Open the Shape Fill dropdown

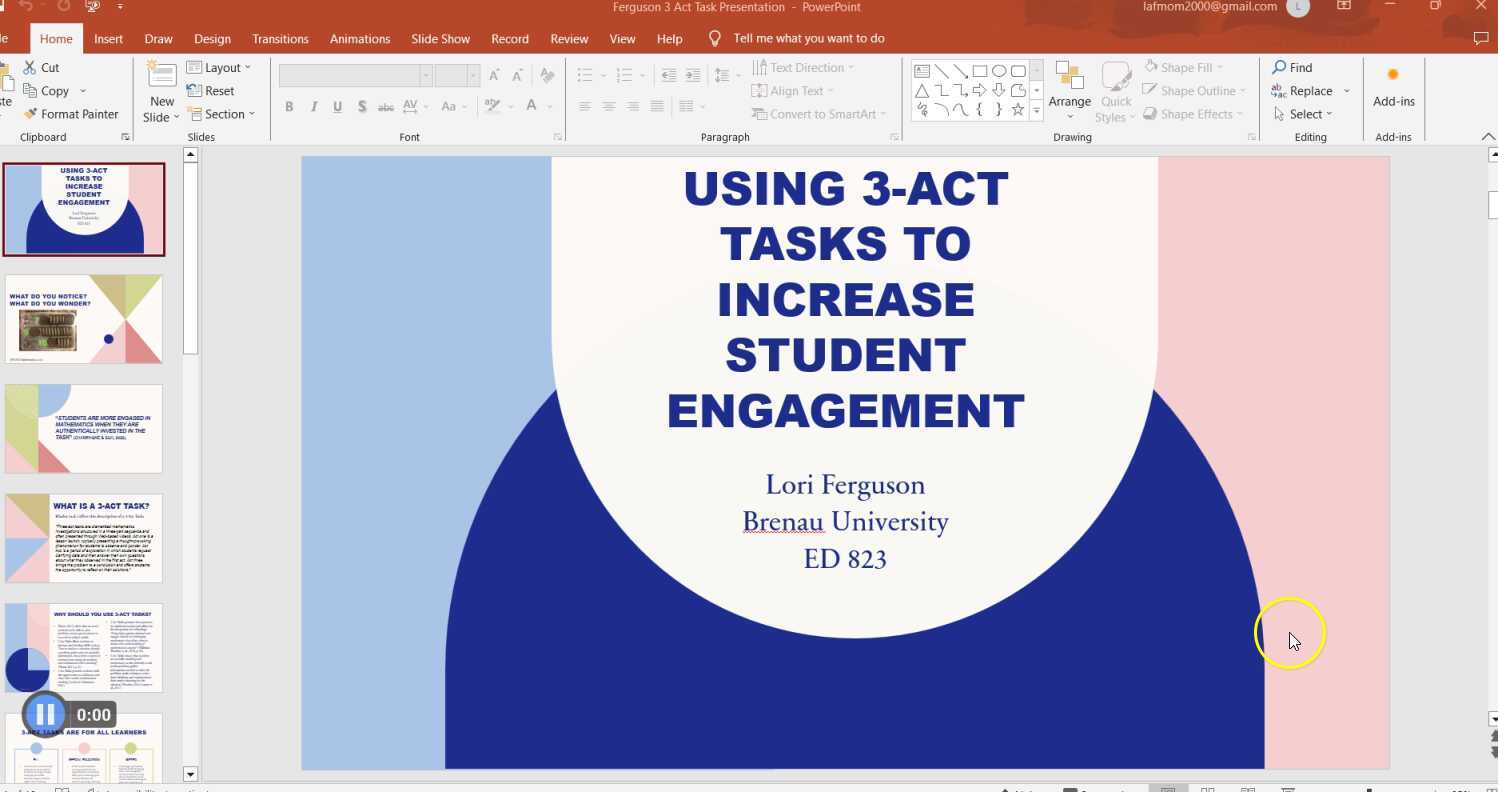tap(1186, 67)
